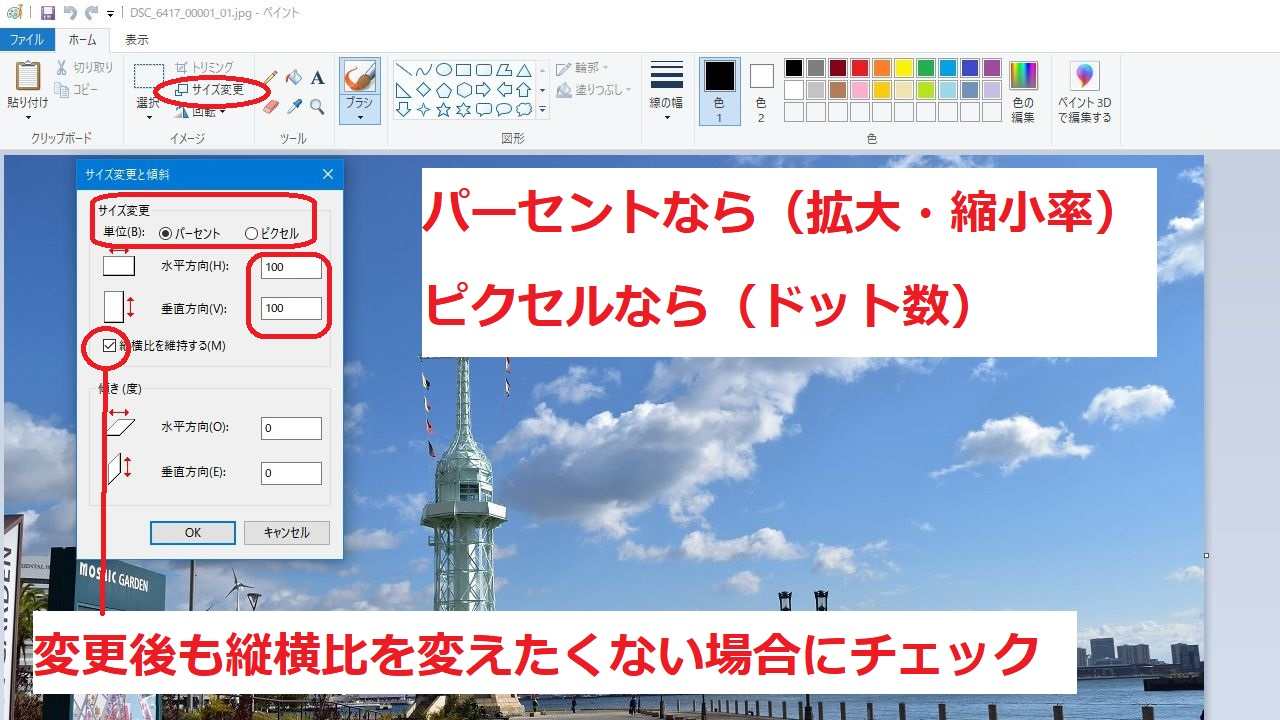Choose the straight line shape
Viewport: 1280px width, 720px height.
[403, 70]
